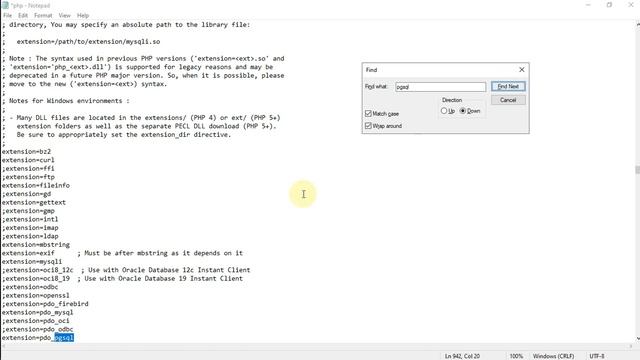This screenshot has width=640, height=360.
Task: Click the Notepad icon in title bar
Action: tap(5, 5)
